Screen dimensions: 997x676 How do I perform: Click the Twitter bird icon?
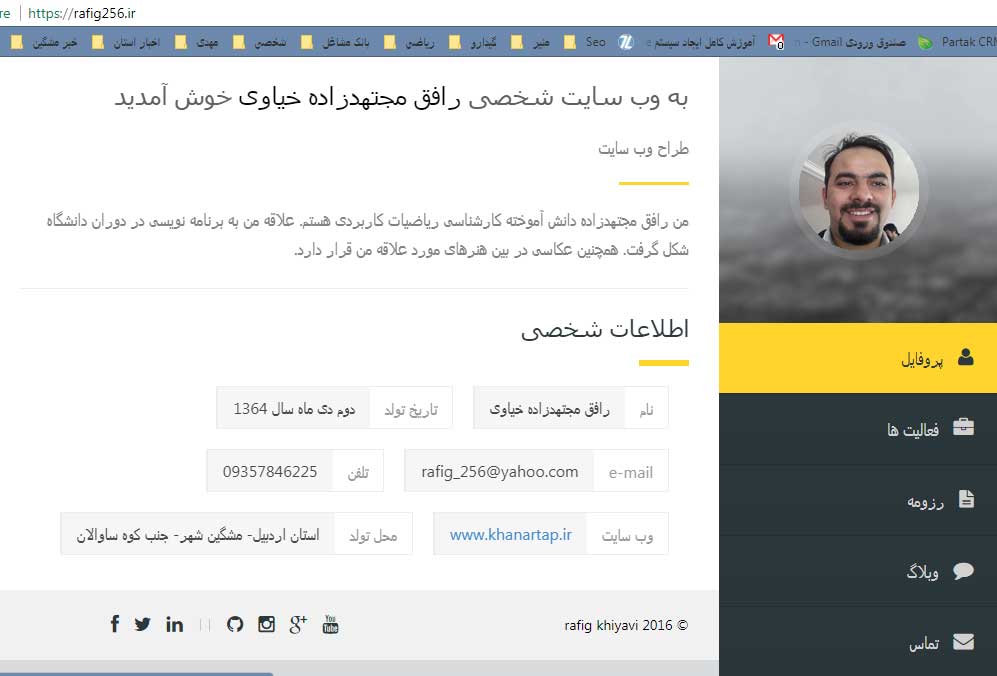[143, 624]
